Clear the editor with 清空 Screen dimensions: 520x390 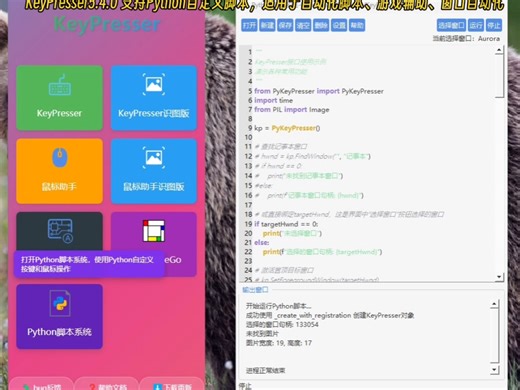(x=303, y=25)
